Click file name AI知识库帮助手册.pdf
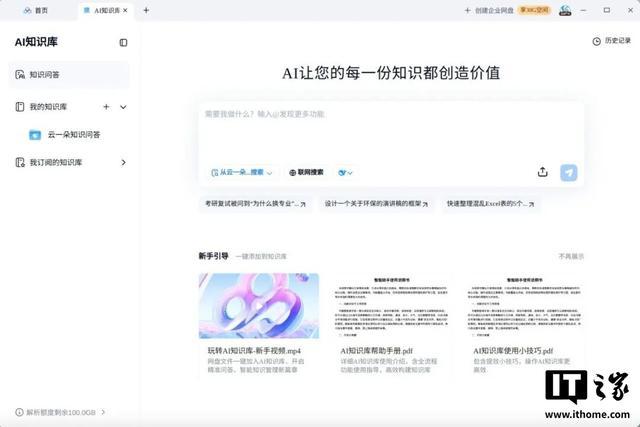The image size is (640, 427). 376,351
